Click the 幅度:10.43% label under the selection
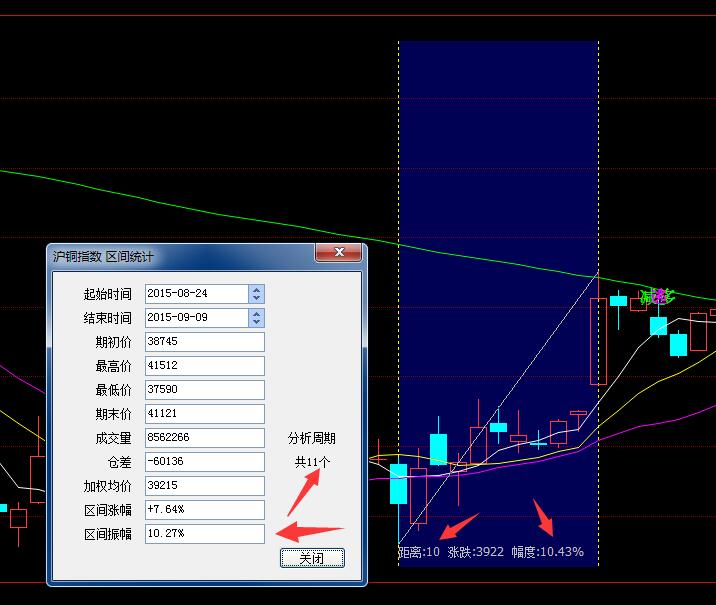 pos(547,552)
